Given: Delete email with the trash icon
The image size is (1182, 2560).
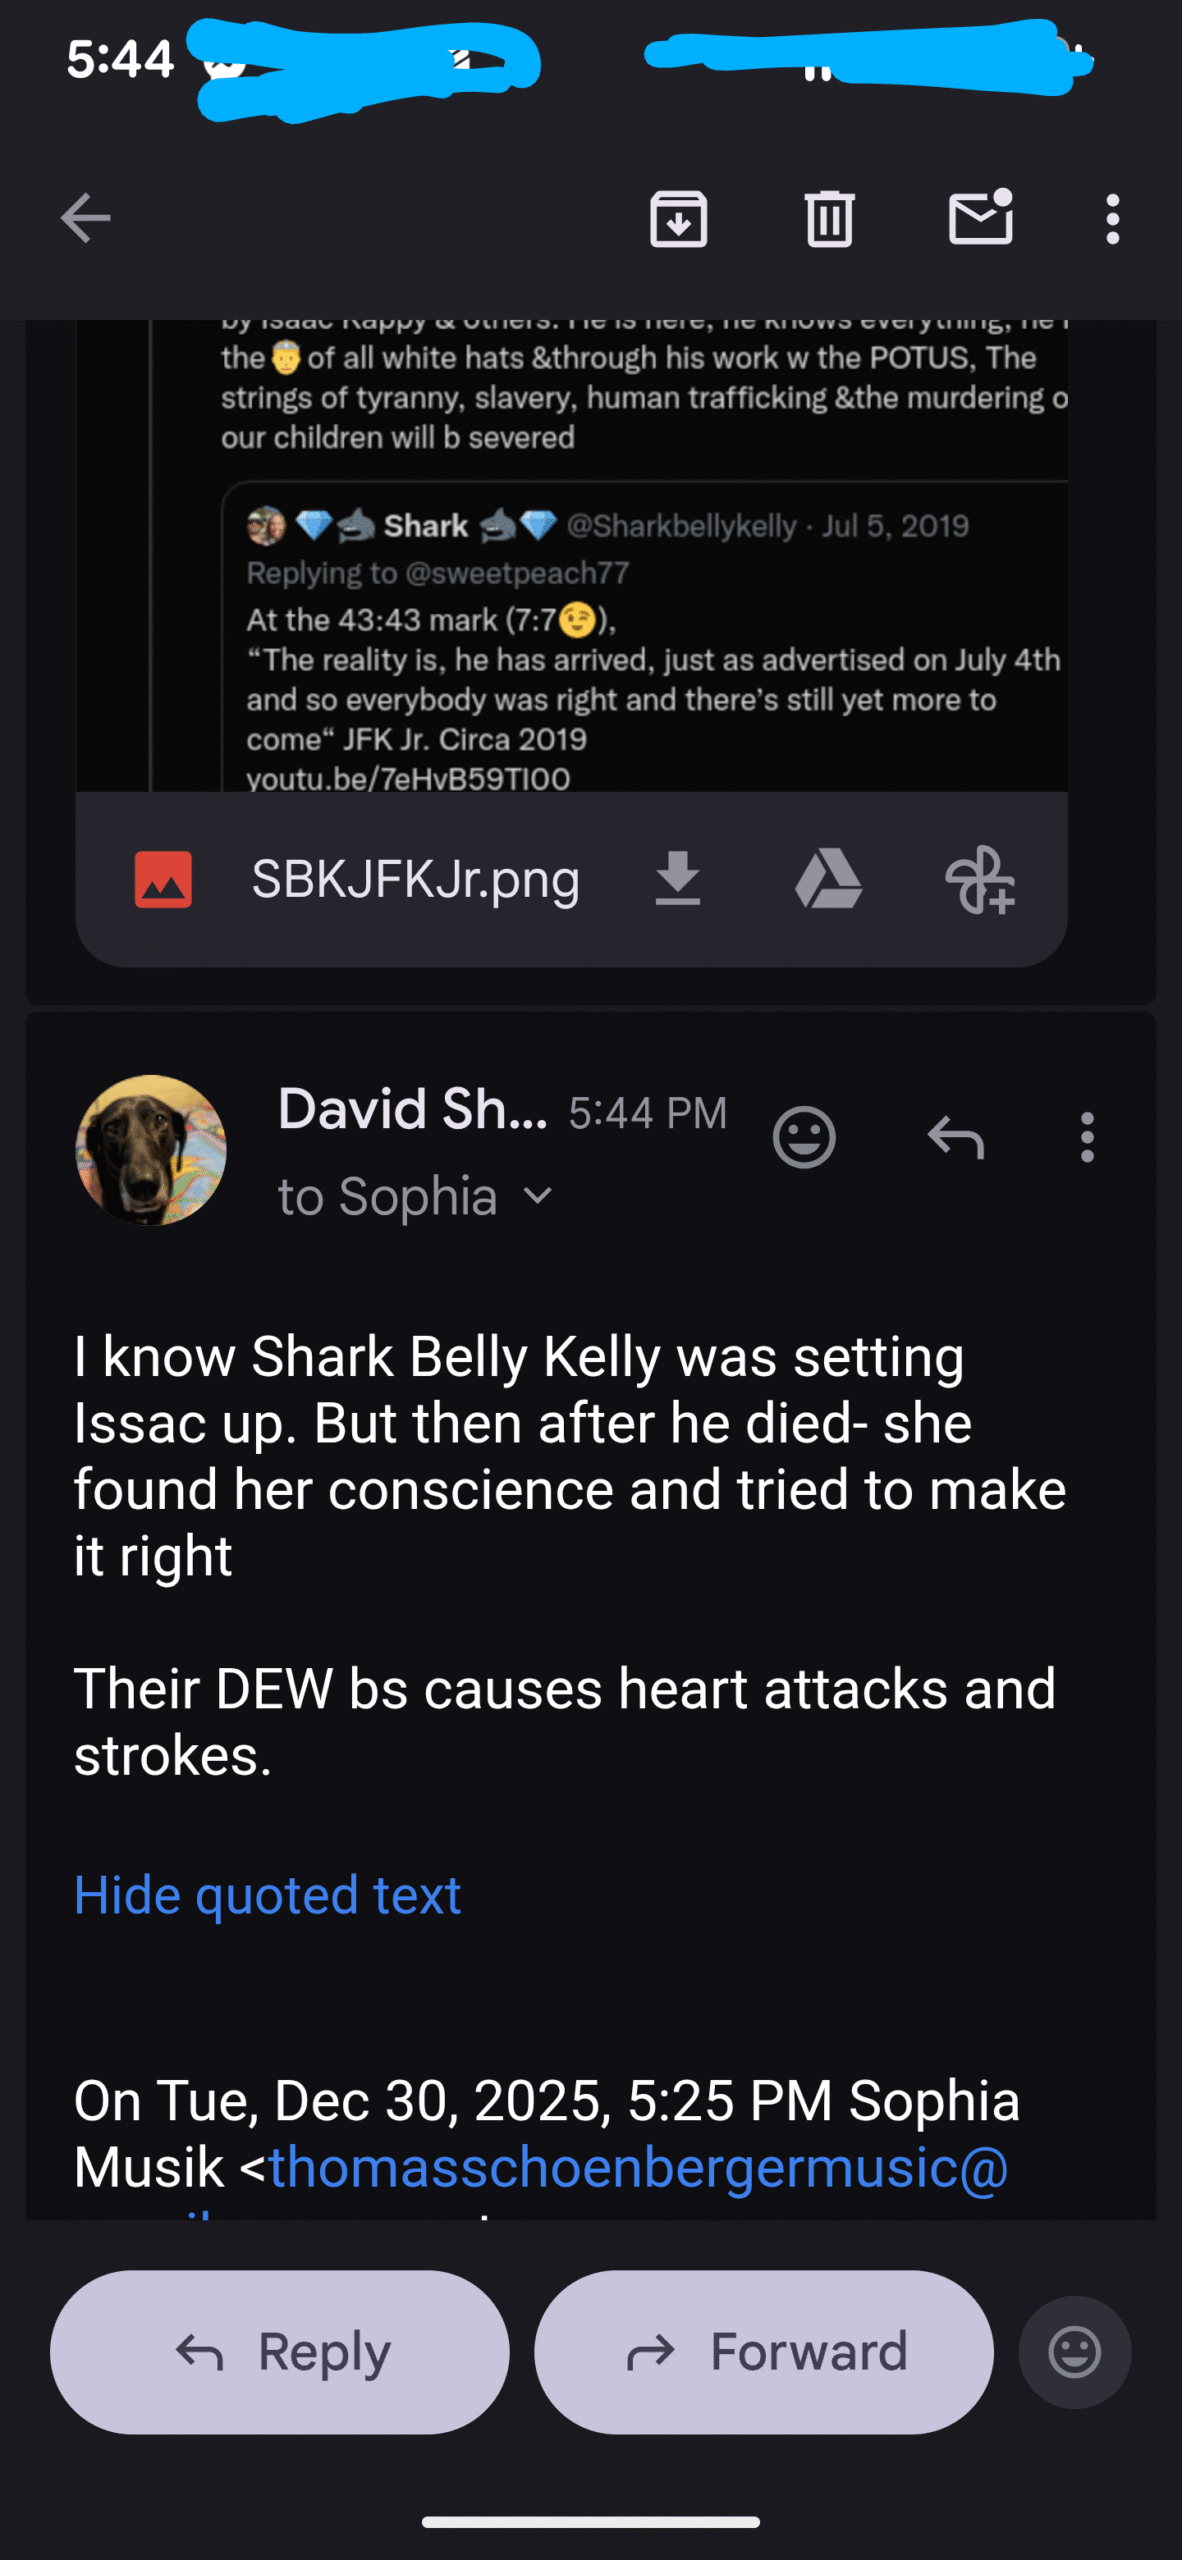Looking at the screenshot, I should point(829,218).
